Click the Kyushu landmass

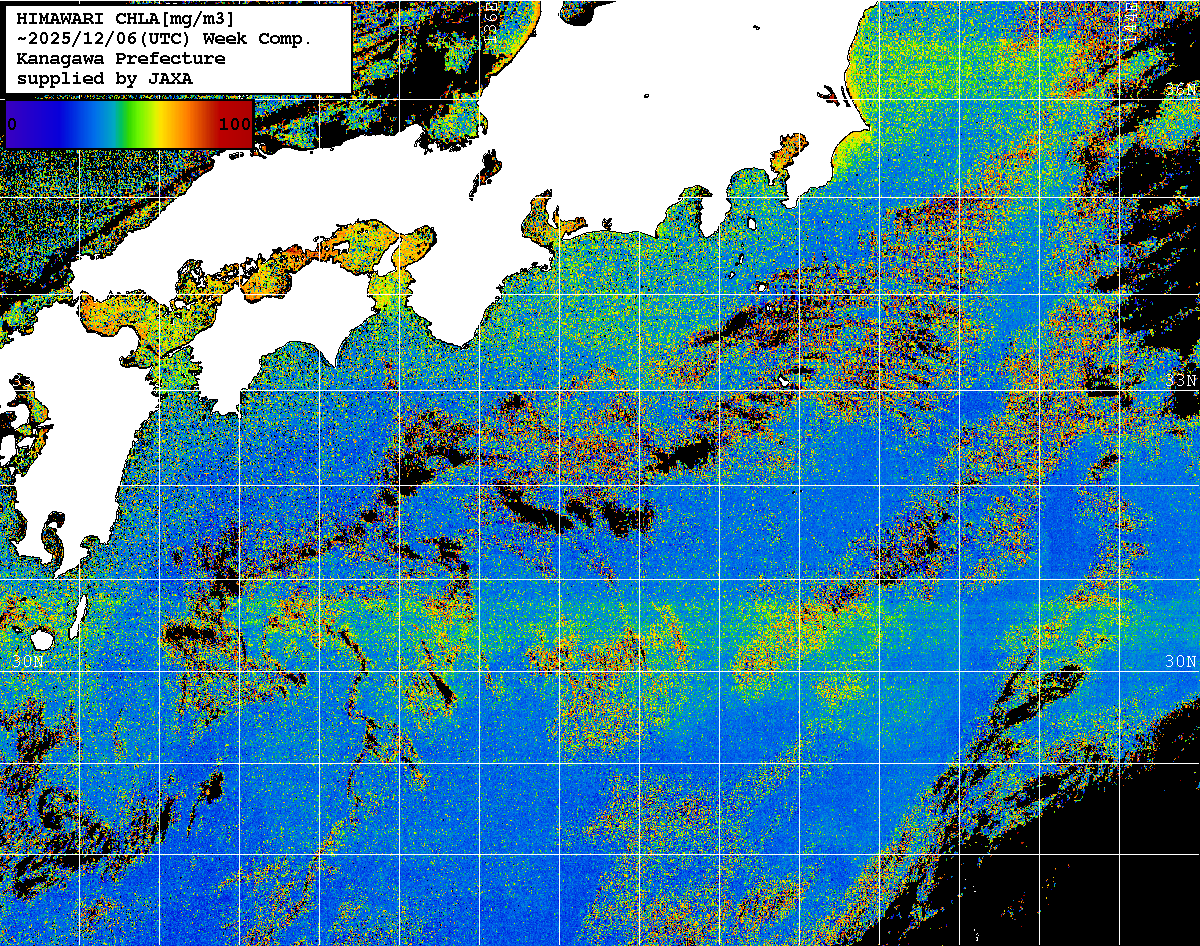coord(80,450)
